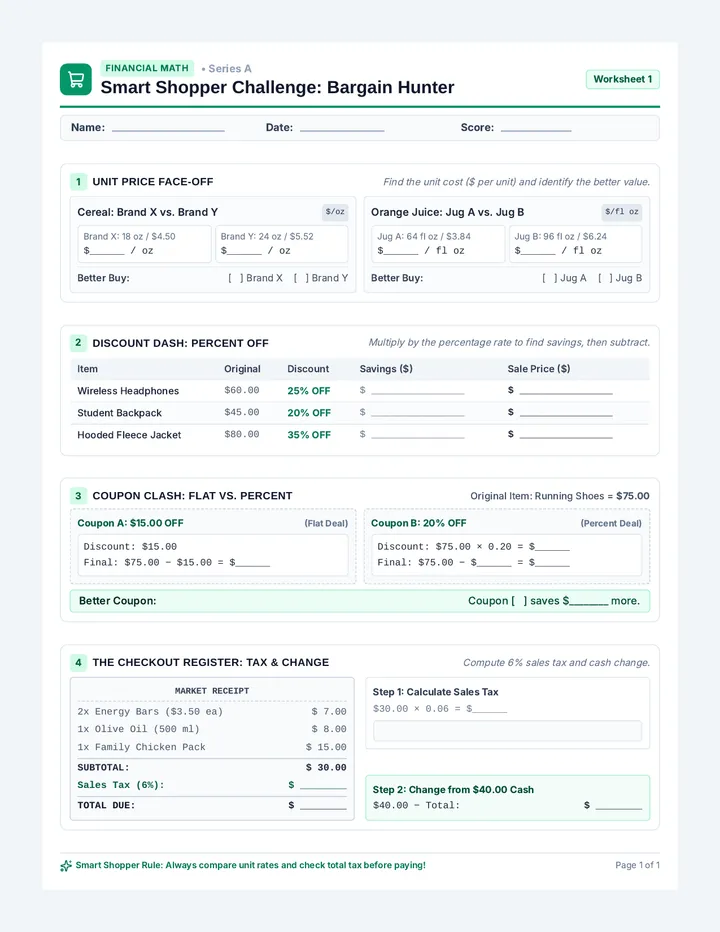Click 'Orange Juice: Jug A vs. Jug B' heading
The width and height of the screenshot is (720, 932).
tap(448, 212)
